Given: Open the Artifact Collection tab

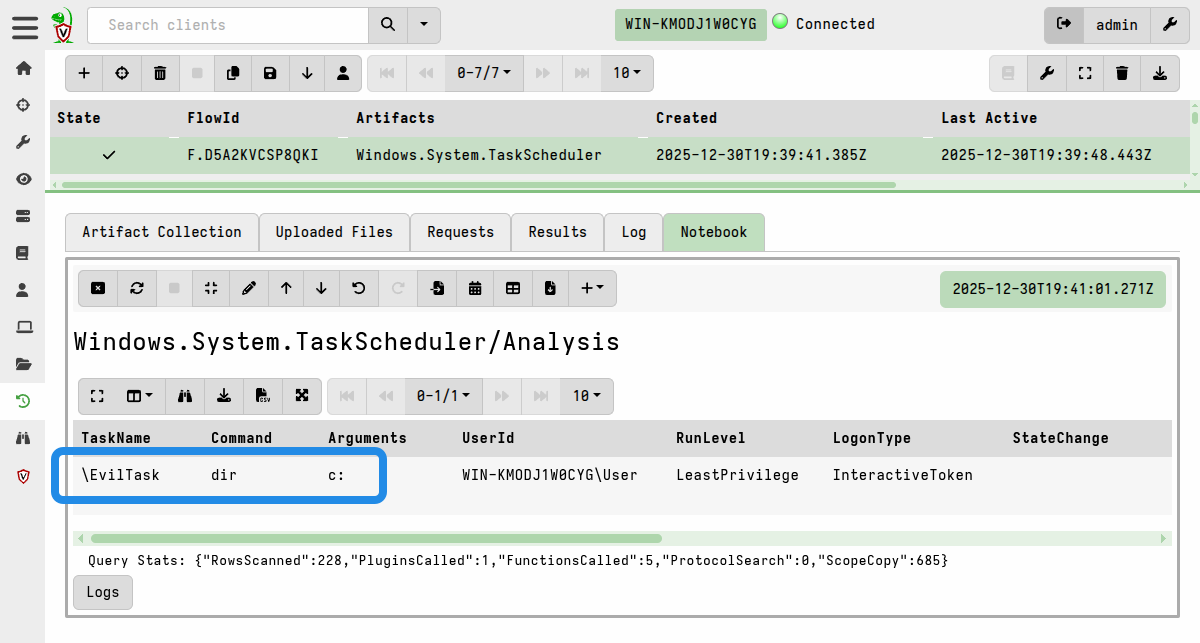Looking at the screenshot, I should point(161,232).
